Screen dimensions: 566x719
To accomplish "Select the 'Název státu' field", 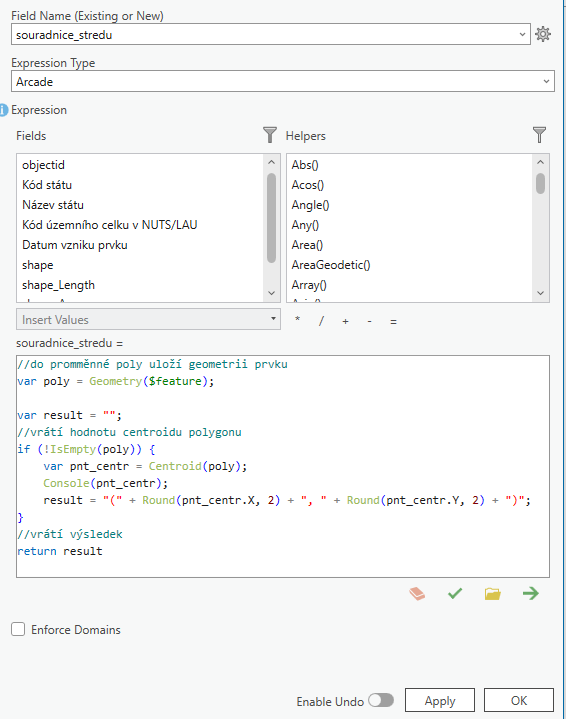I will 53,205.
